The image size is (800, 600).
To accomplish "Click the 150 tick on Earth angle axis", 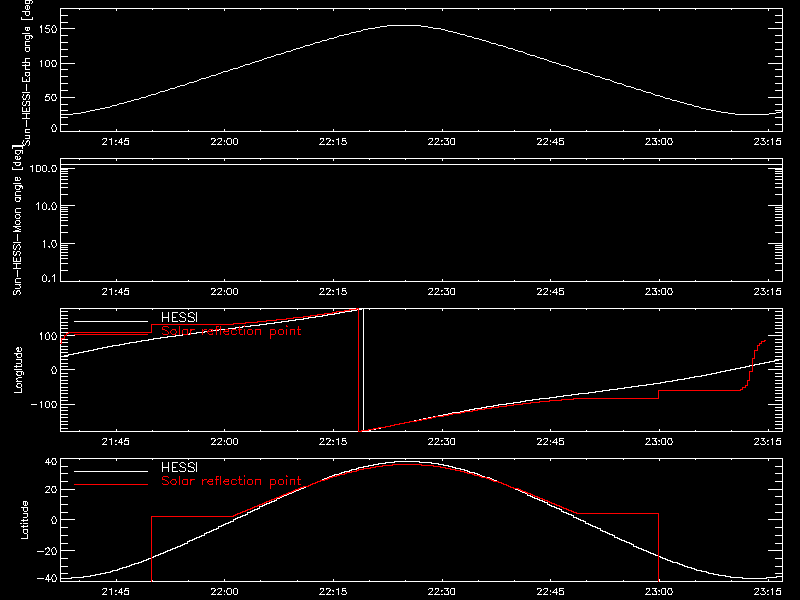I will 49,29.
